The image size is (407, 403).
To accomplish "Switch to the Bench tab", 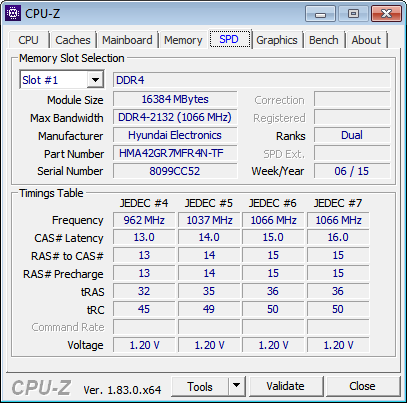I will (323, 40).
